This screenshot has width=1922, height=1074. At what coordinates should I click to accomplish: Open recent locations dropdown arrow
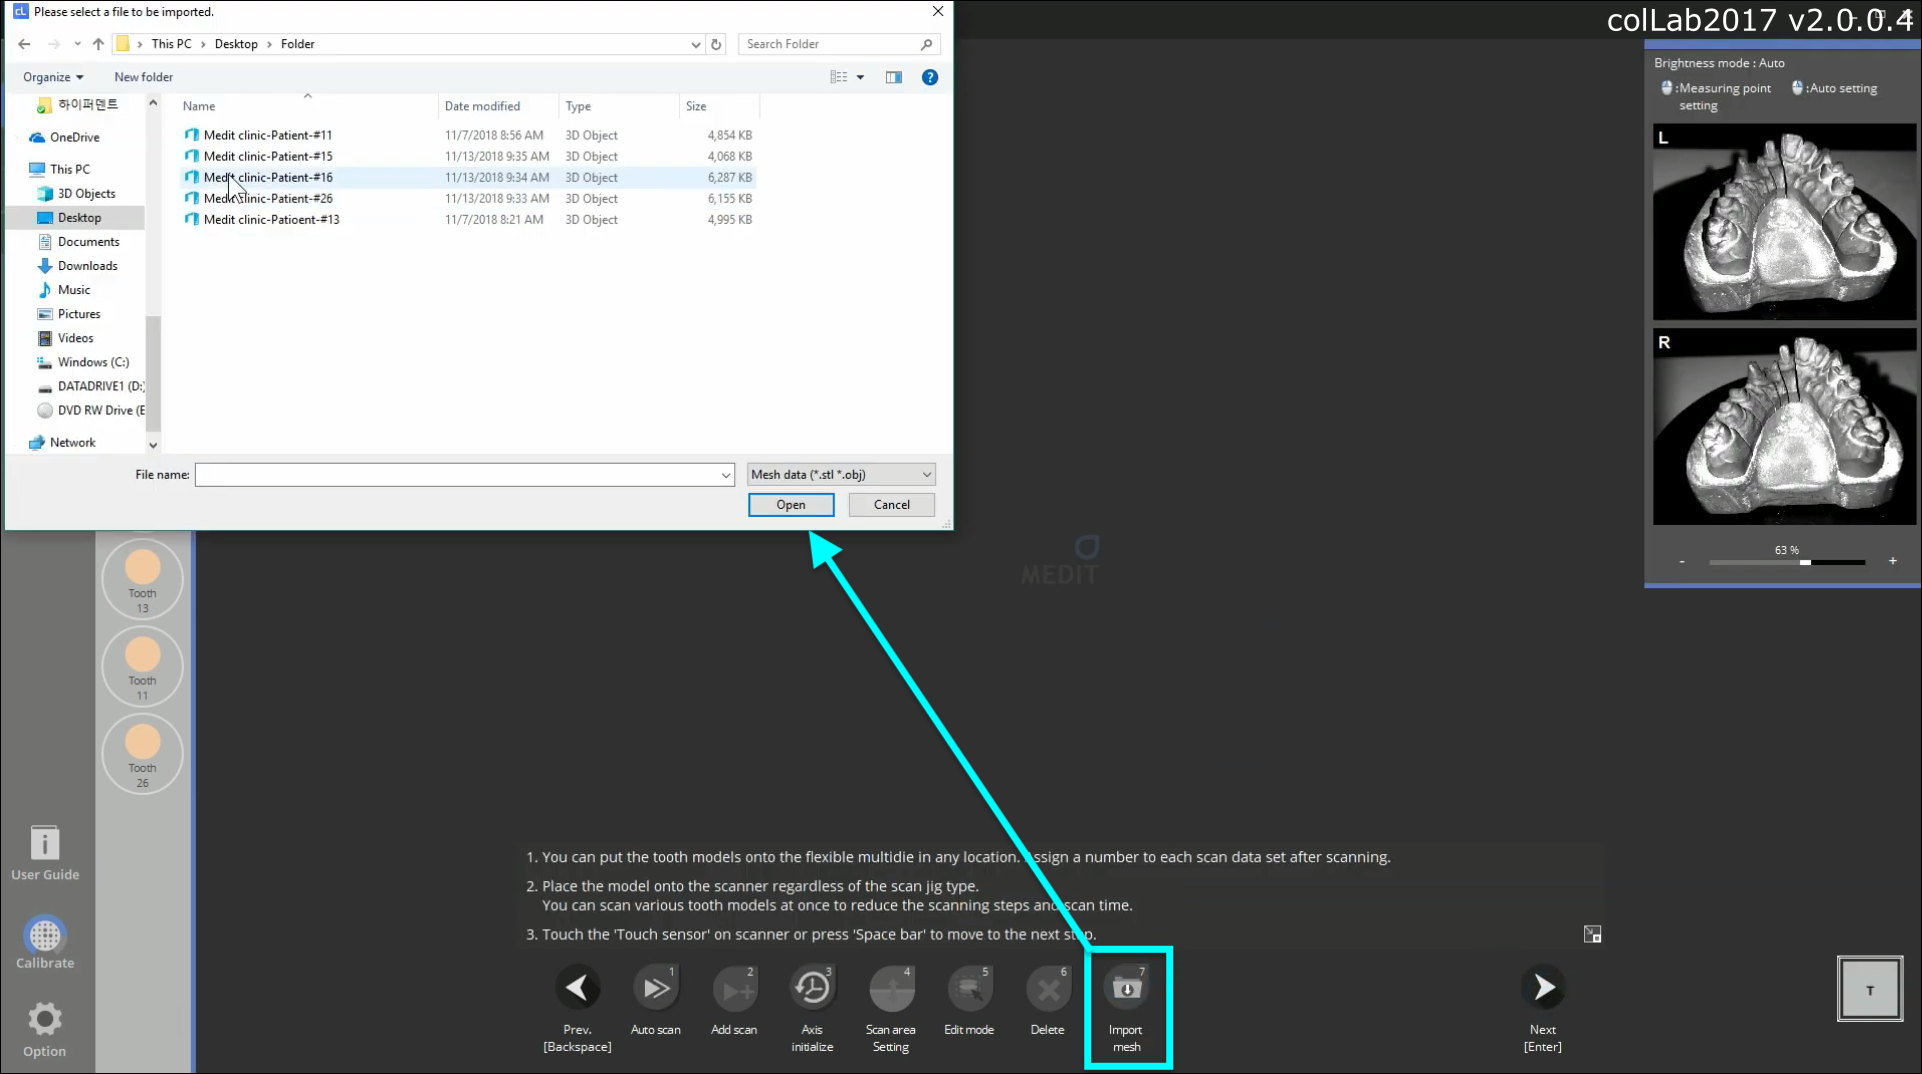tap(77, 44)
